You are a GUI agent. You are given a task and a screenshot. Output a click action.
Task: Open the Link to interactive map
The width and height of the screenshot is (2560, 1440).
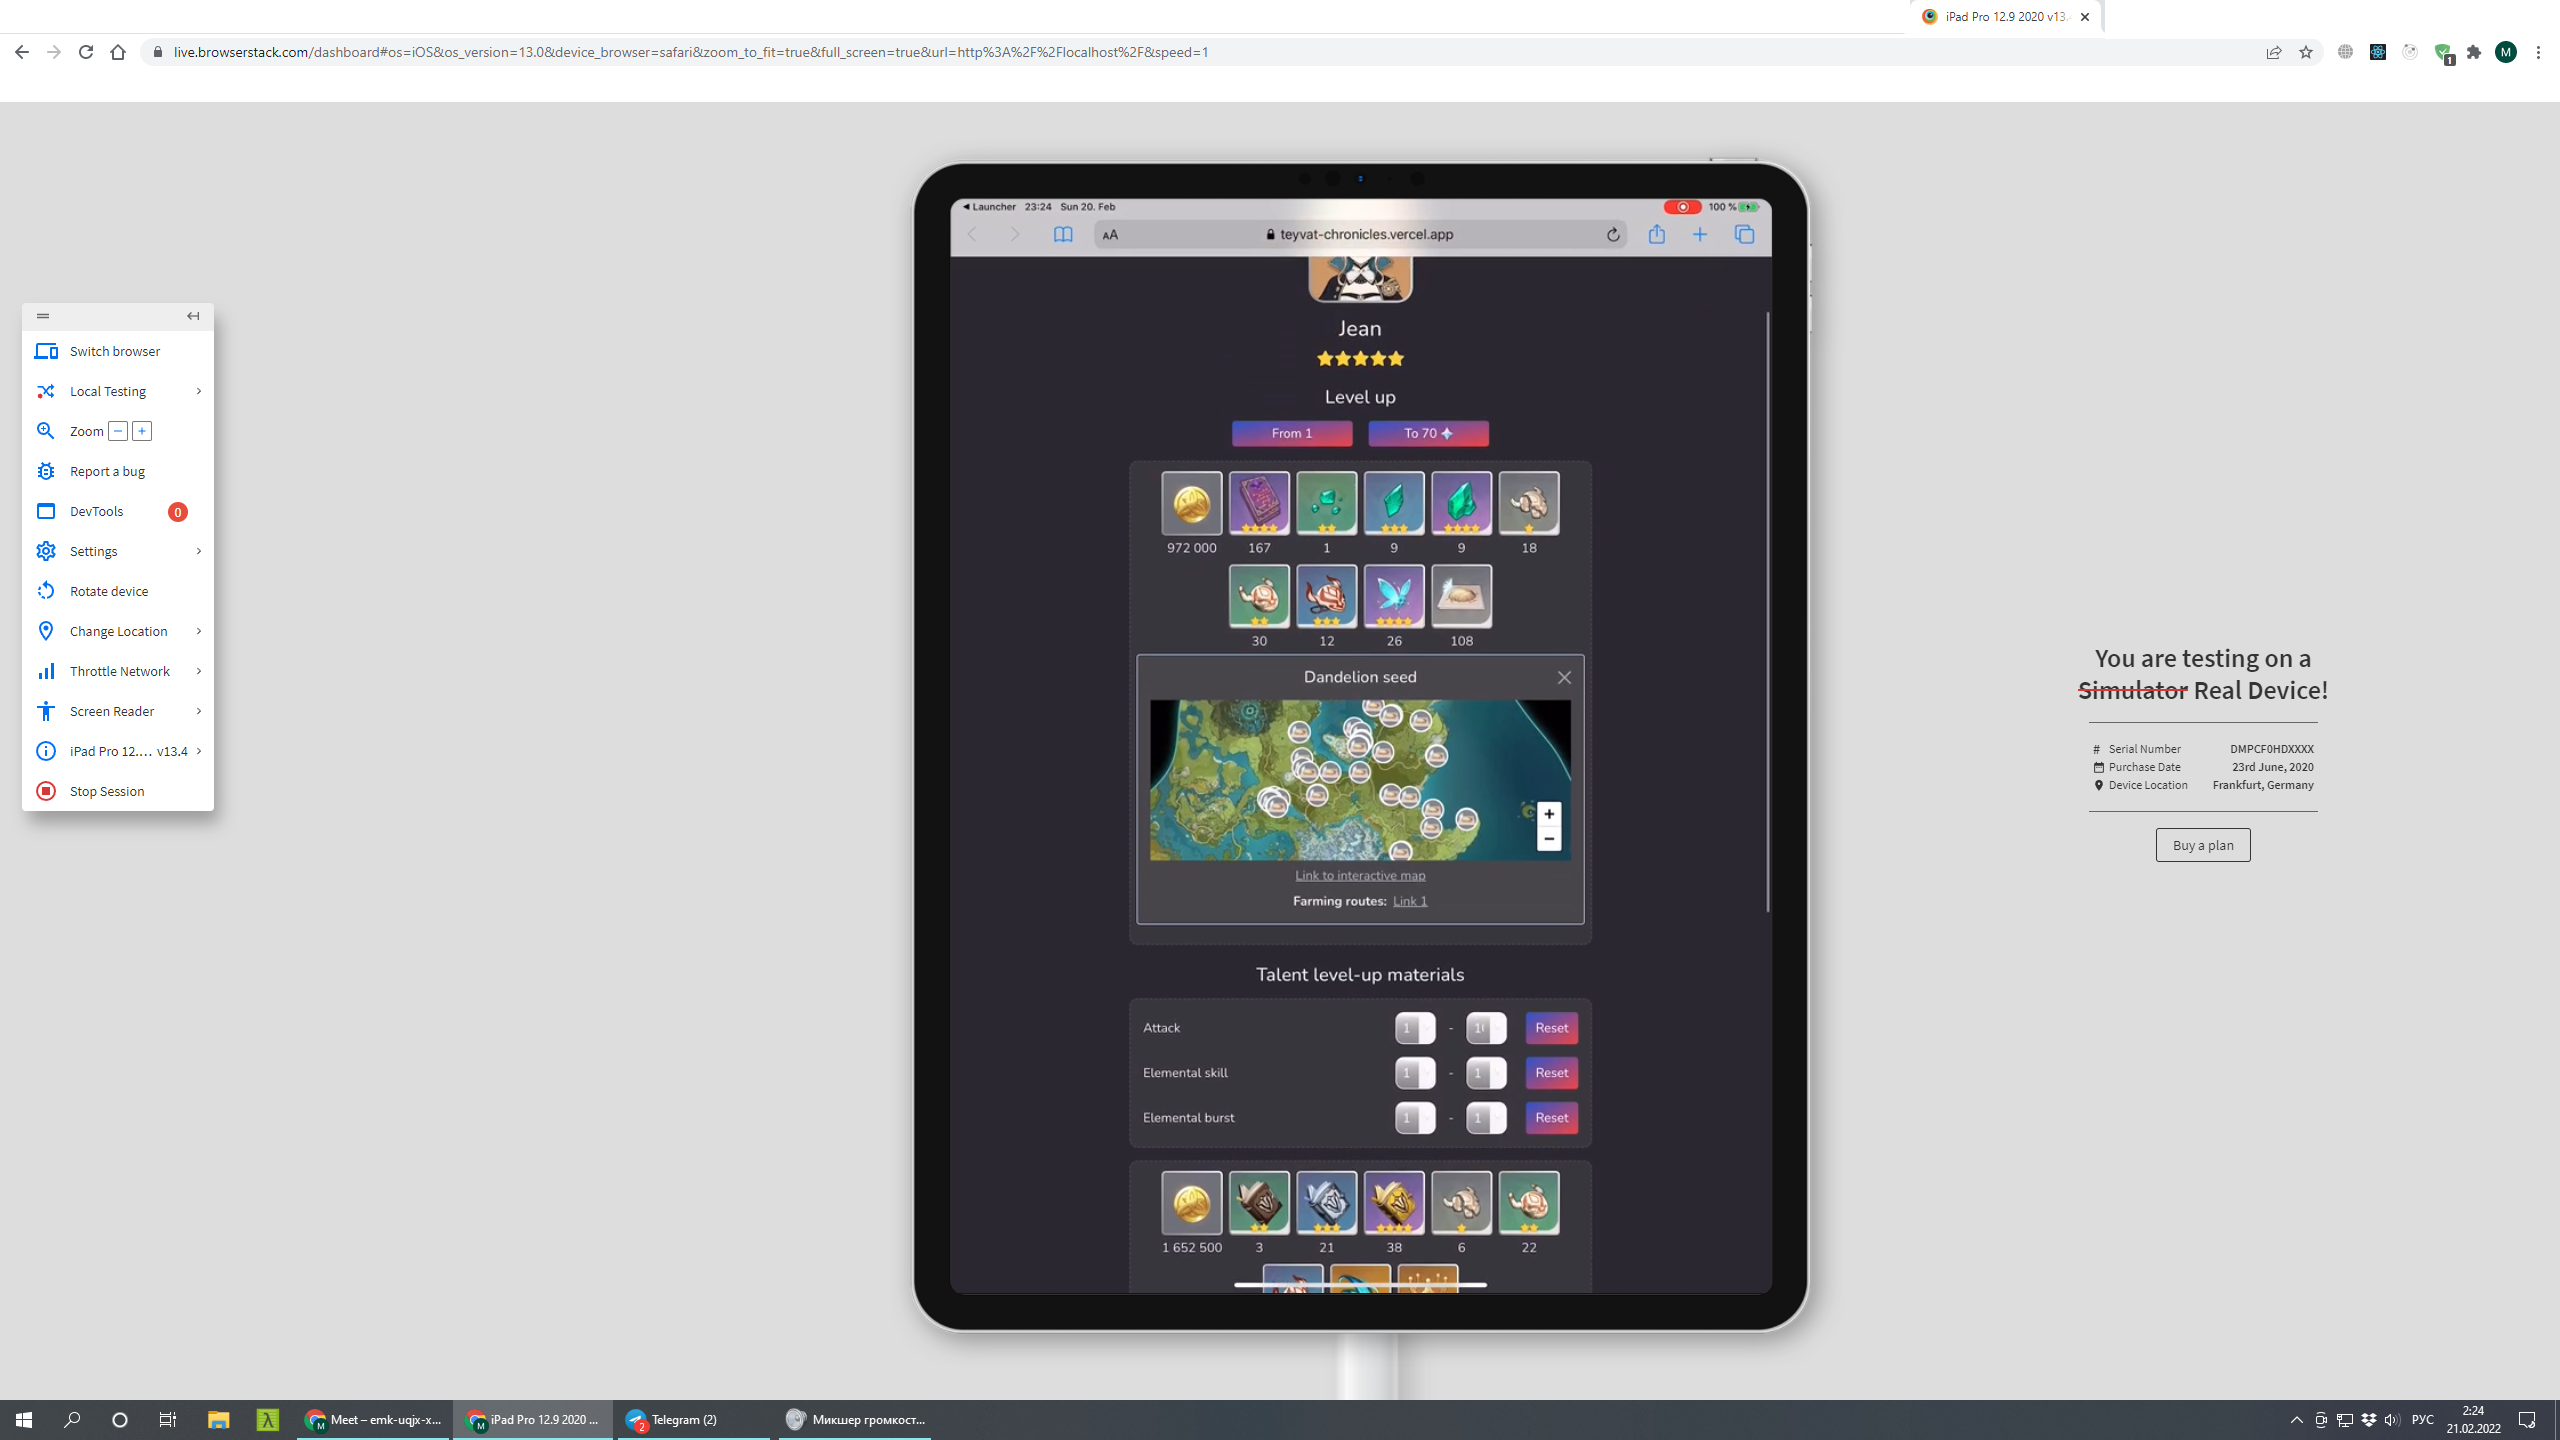click(x=1359, y=875)
